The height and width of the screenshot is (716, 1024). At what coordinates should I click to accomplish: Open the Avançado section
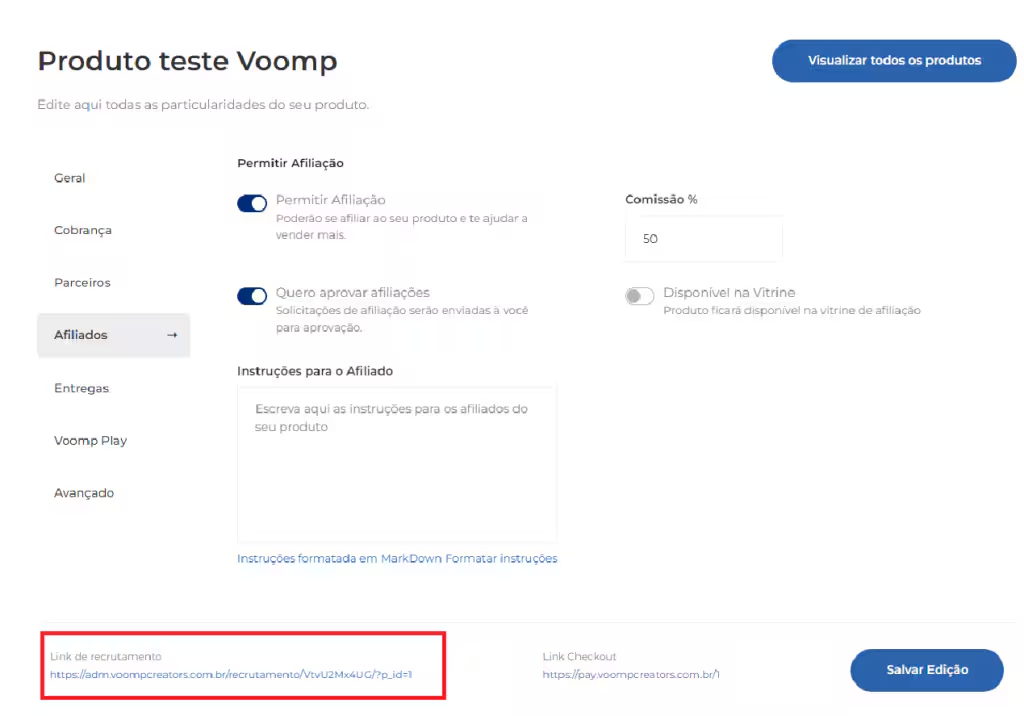tap(84, 493)
